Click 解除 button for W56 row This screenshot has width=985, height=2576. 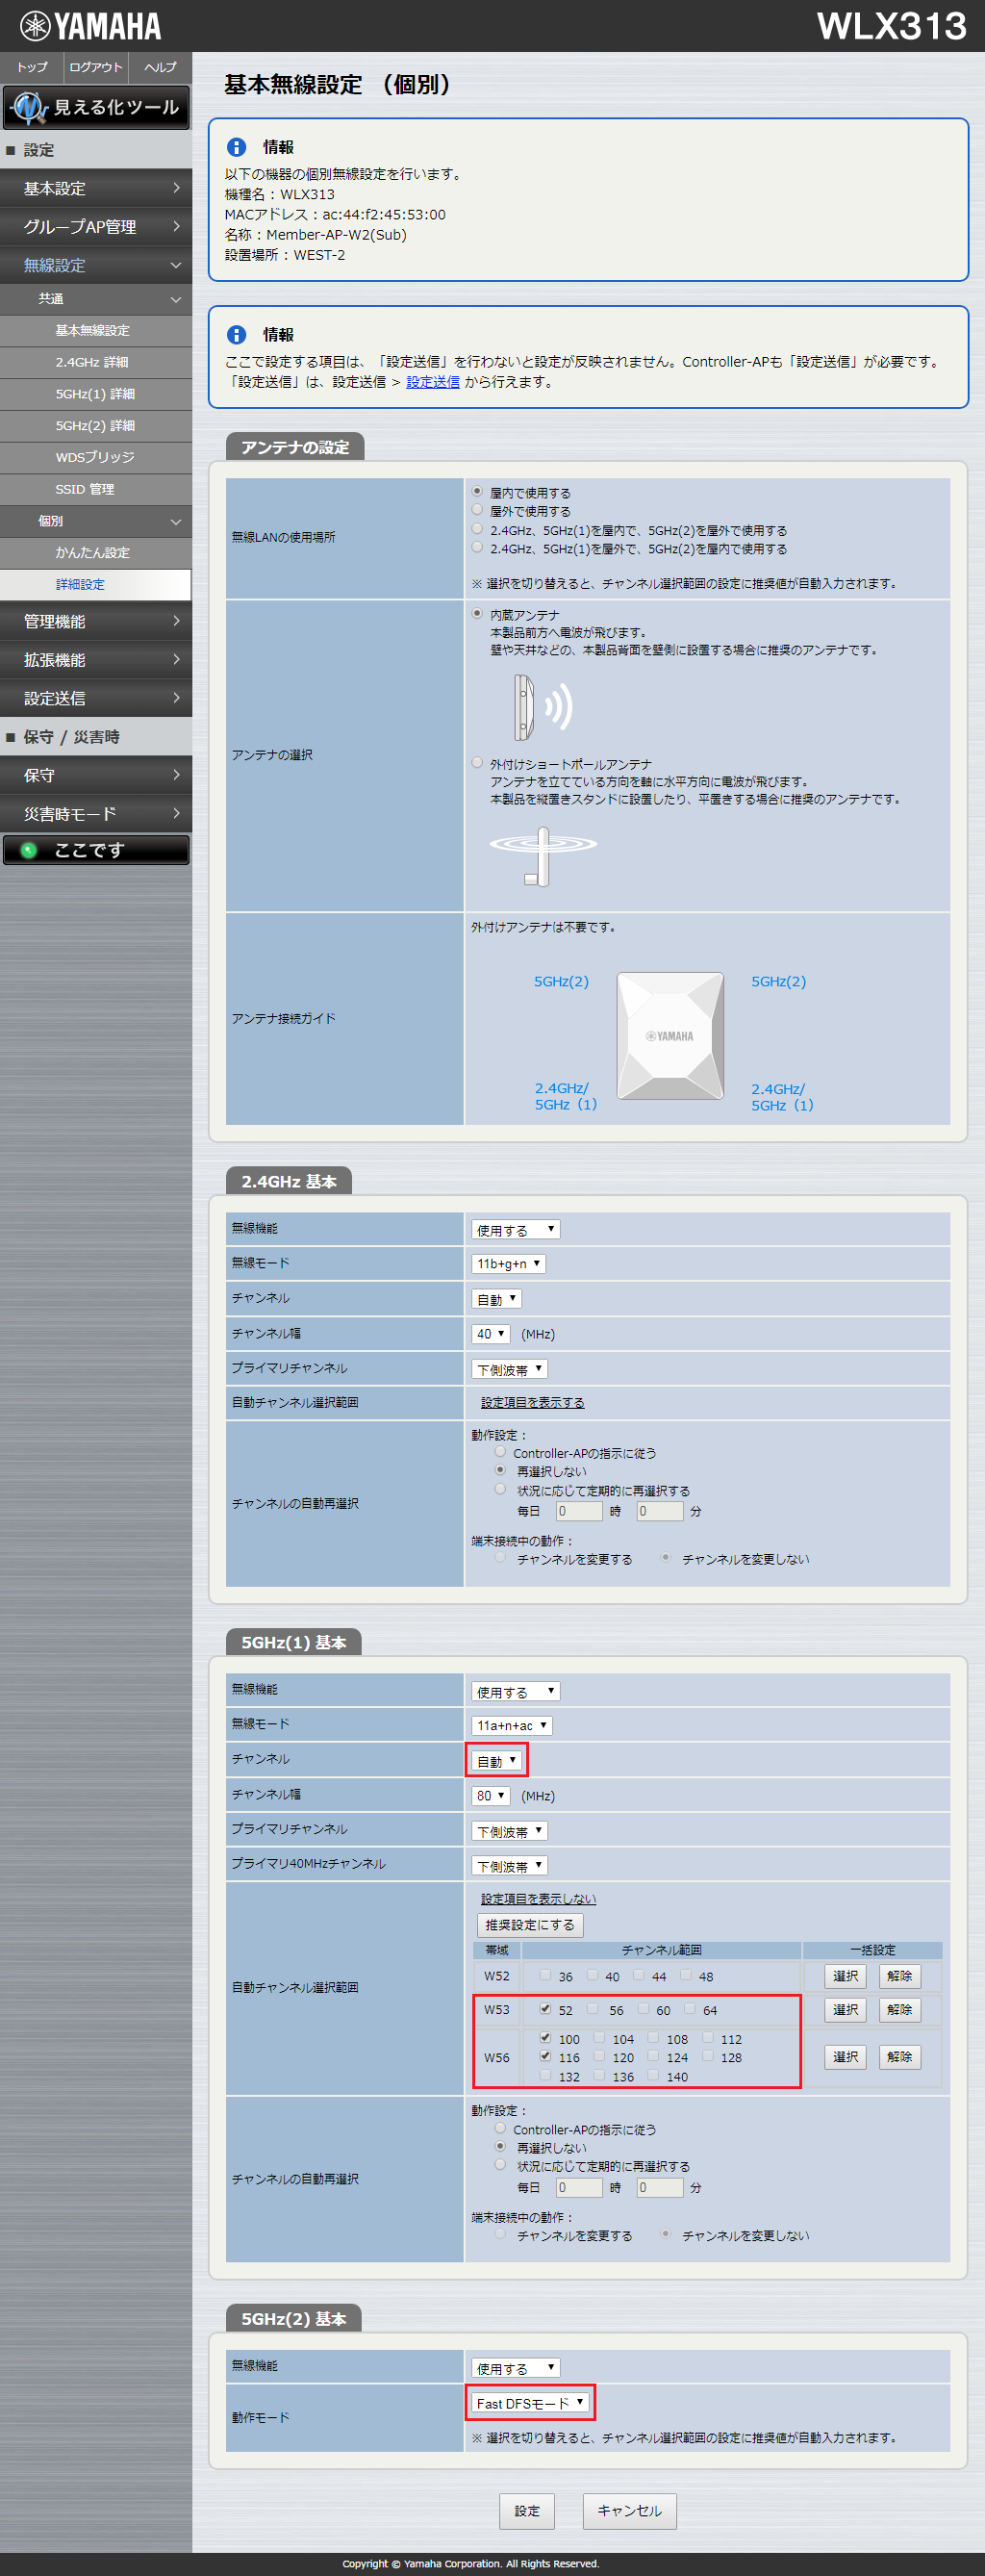(x=900, y=2057)
